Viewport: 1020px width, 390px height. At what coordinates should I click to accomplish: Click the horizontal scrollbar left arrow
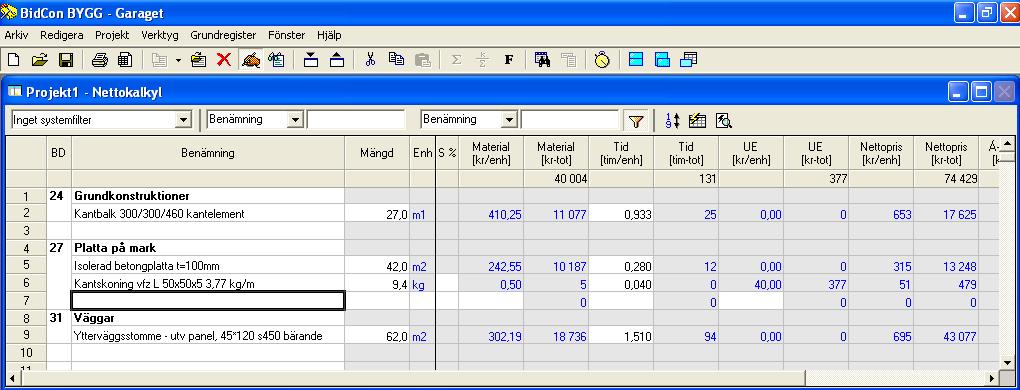12,378
